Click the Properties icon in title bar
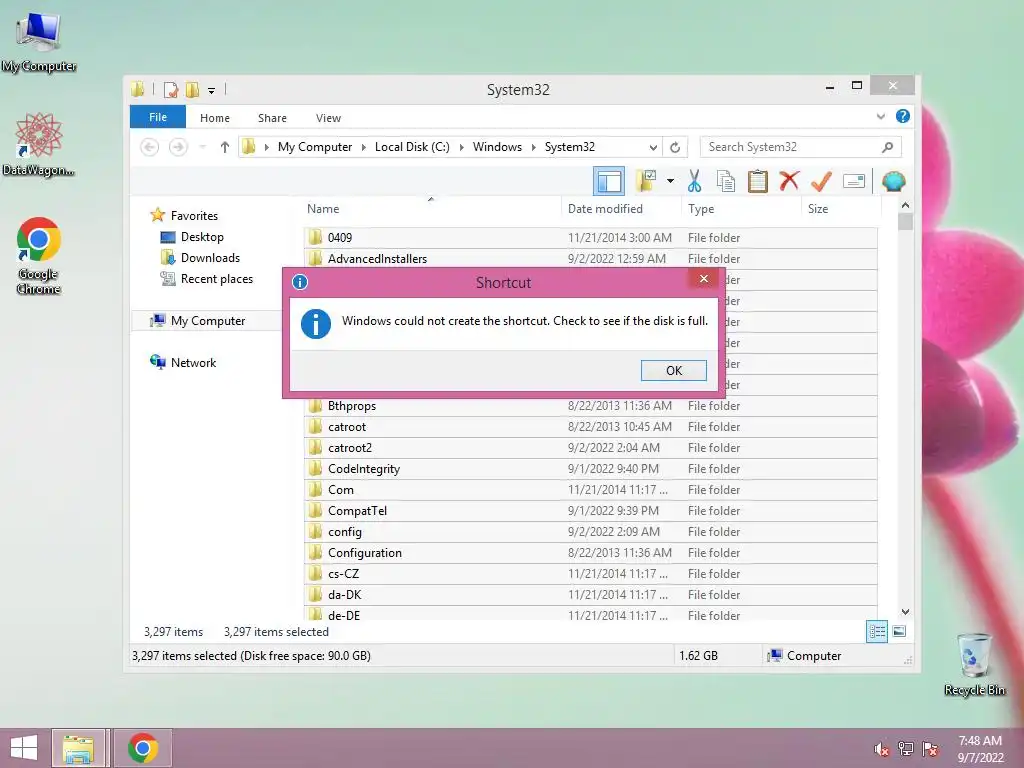Image resolution: width=1024 pixels, height=768 pixels. click(x=171, y=89)
